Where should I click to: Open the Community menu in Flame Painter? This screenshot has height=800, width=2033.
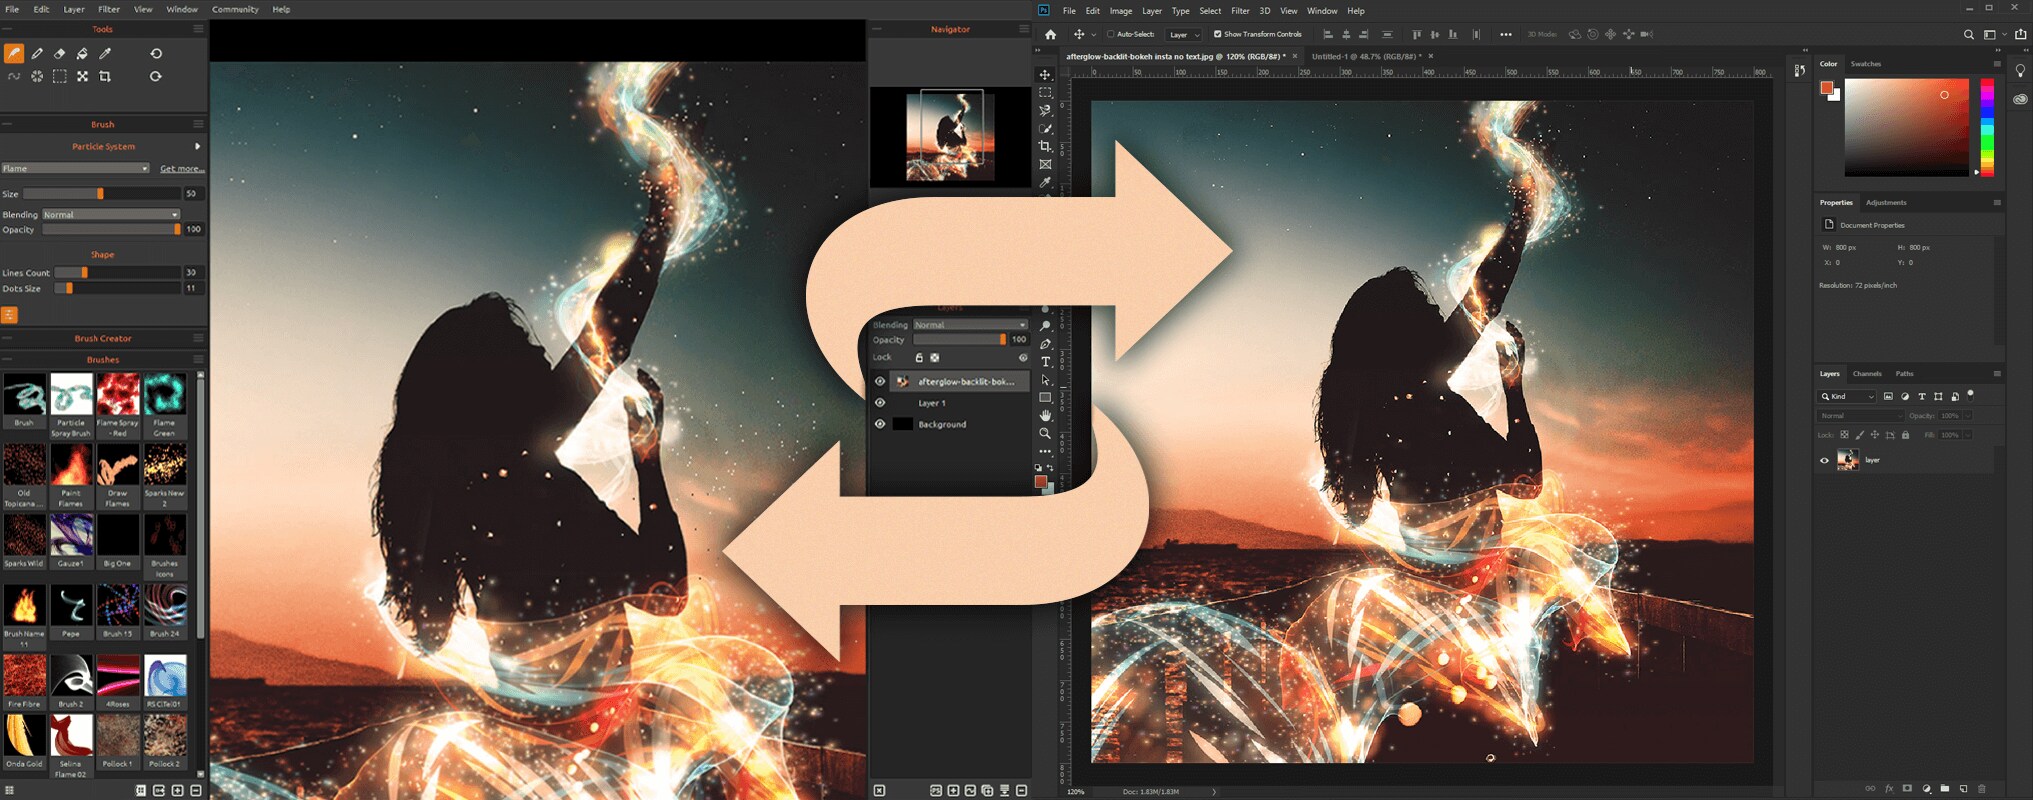[x=235, y=9]
